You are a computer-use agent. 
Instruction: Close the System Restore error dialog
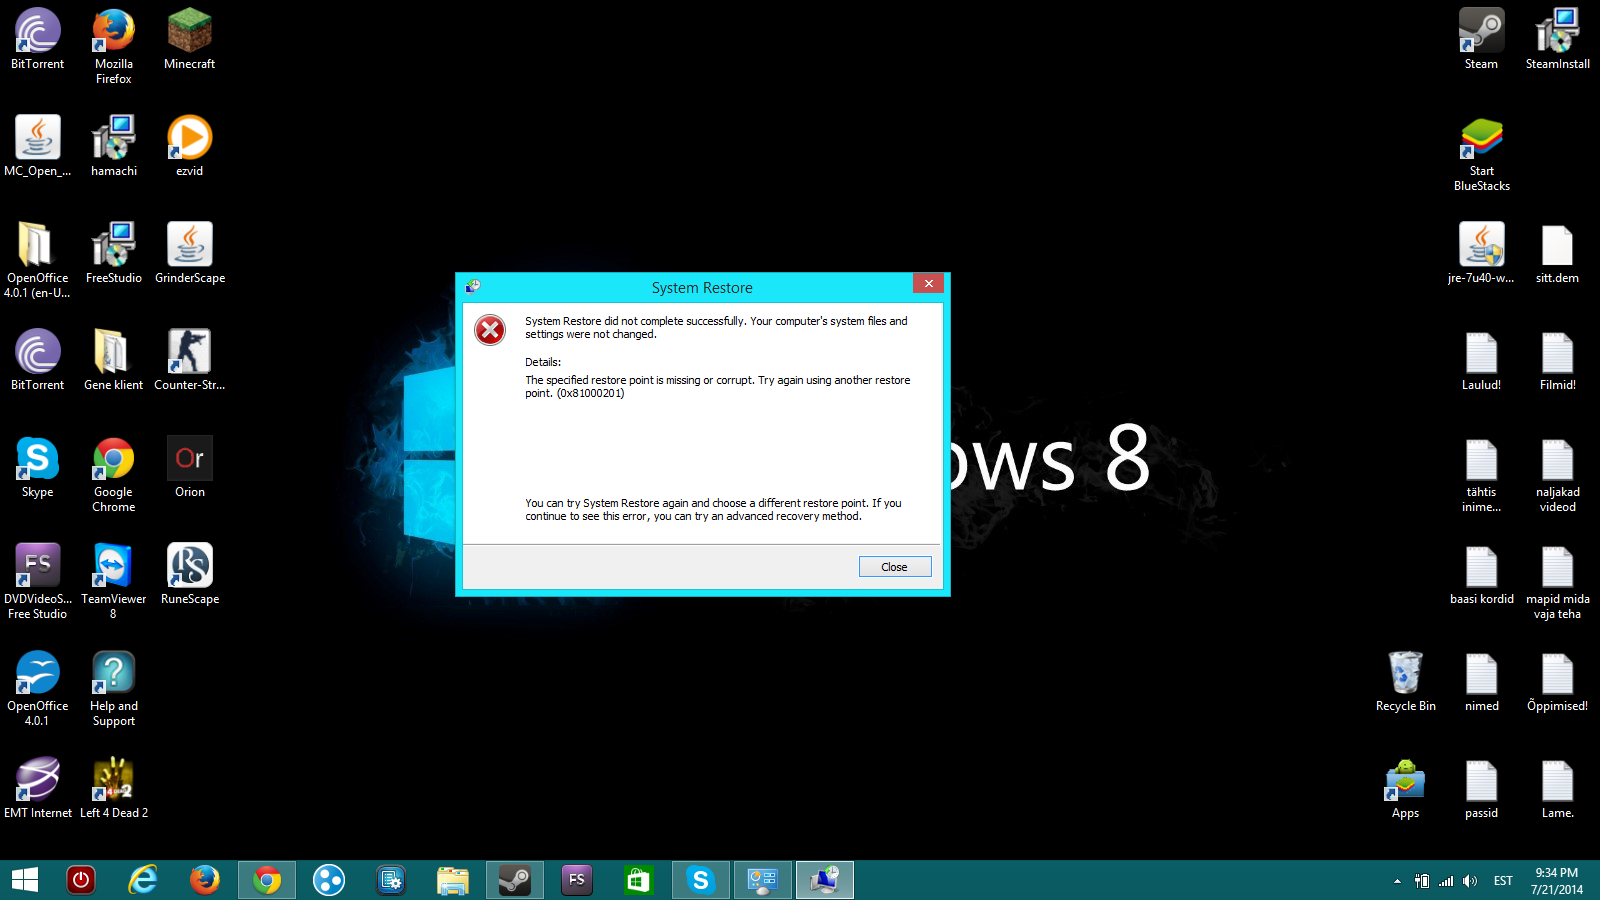(895, 567)
